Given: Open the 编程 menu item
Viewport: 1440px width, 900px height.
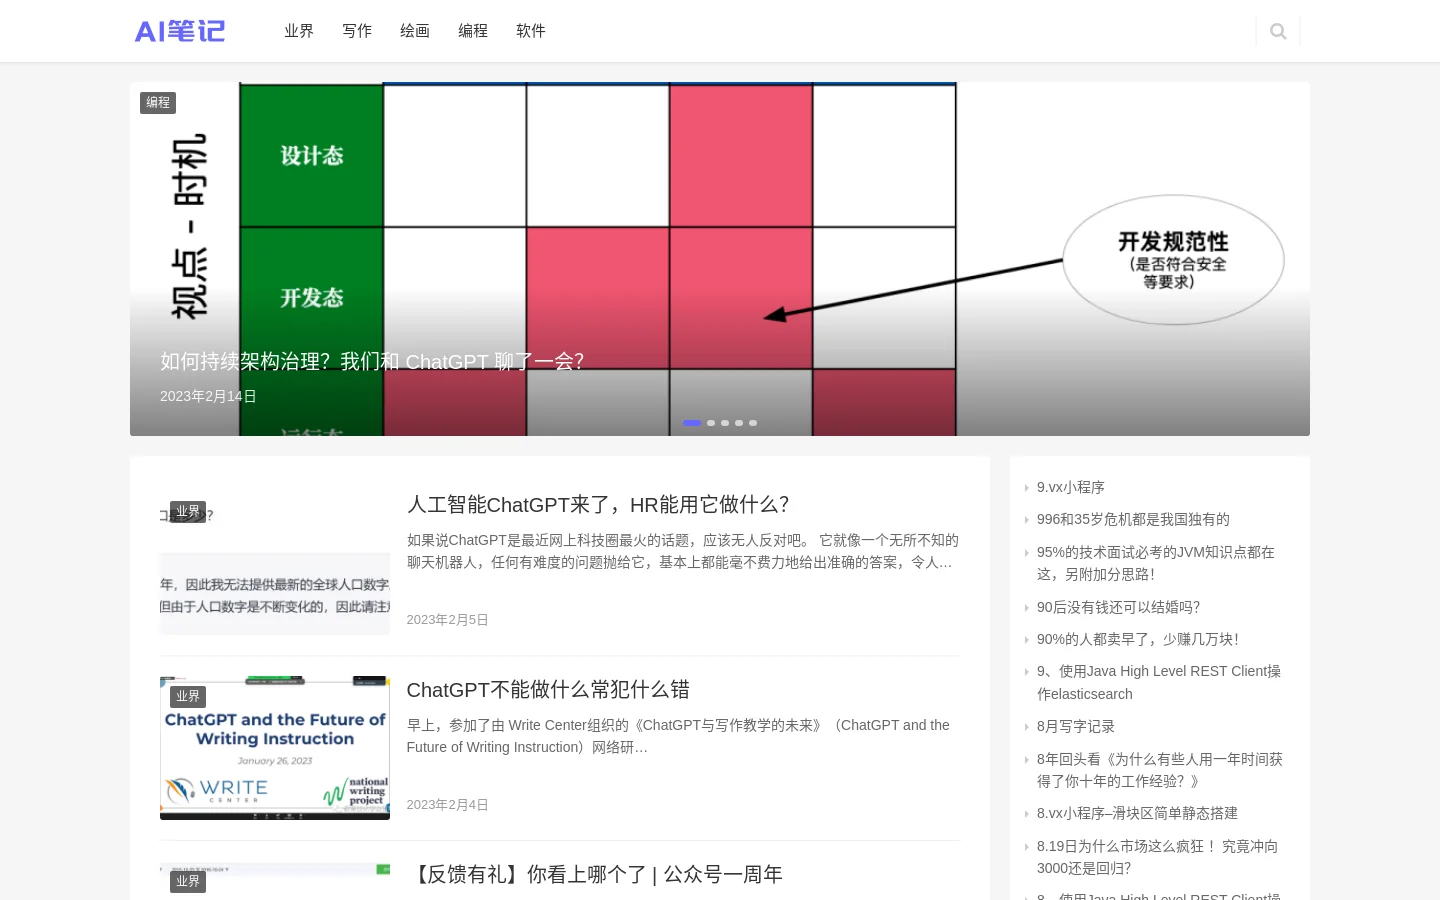Looking at the screenshot, I should [473, 31].
